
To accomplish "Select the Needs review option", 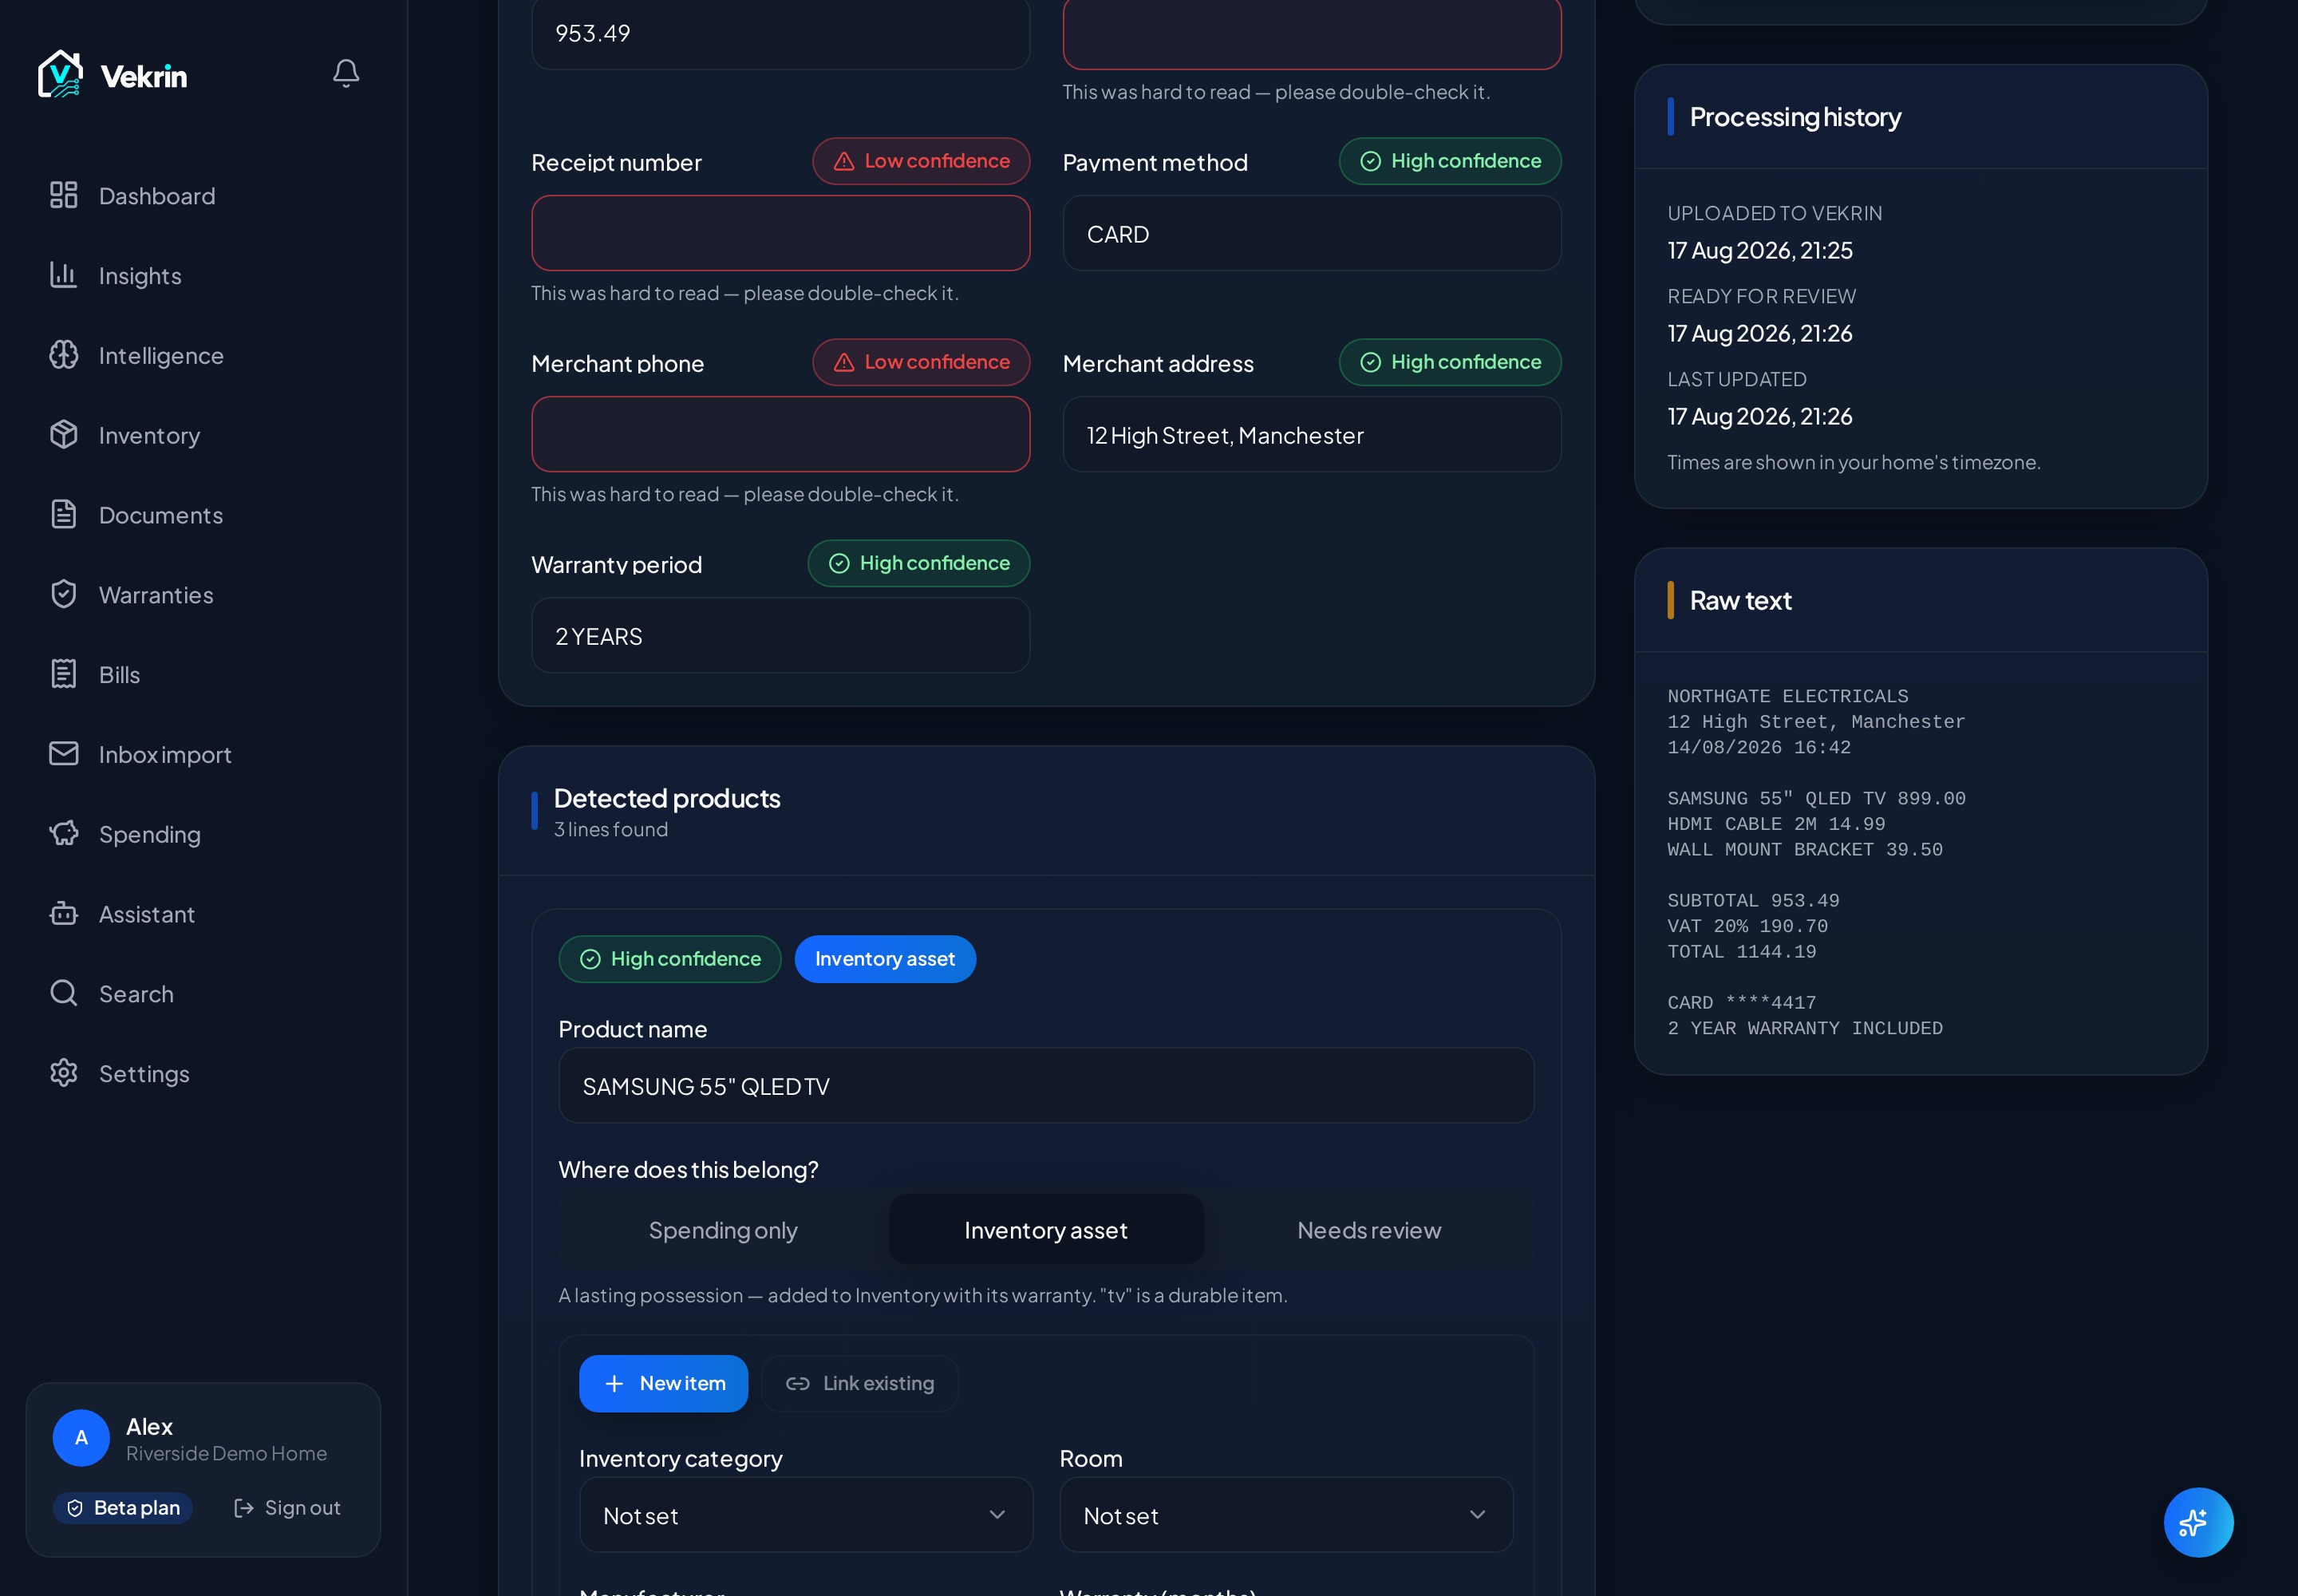I will (x=1369, y=1230).
